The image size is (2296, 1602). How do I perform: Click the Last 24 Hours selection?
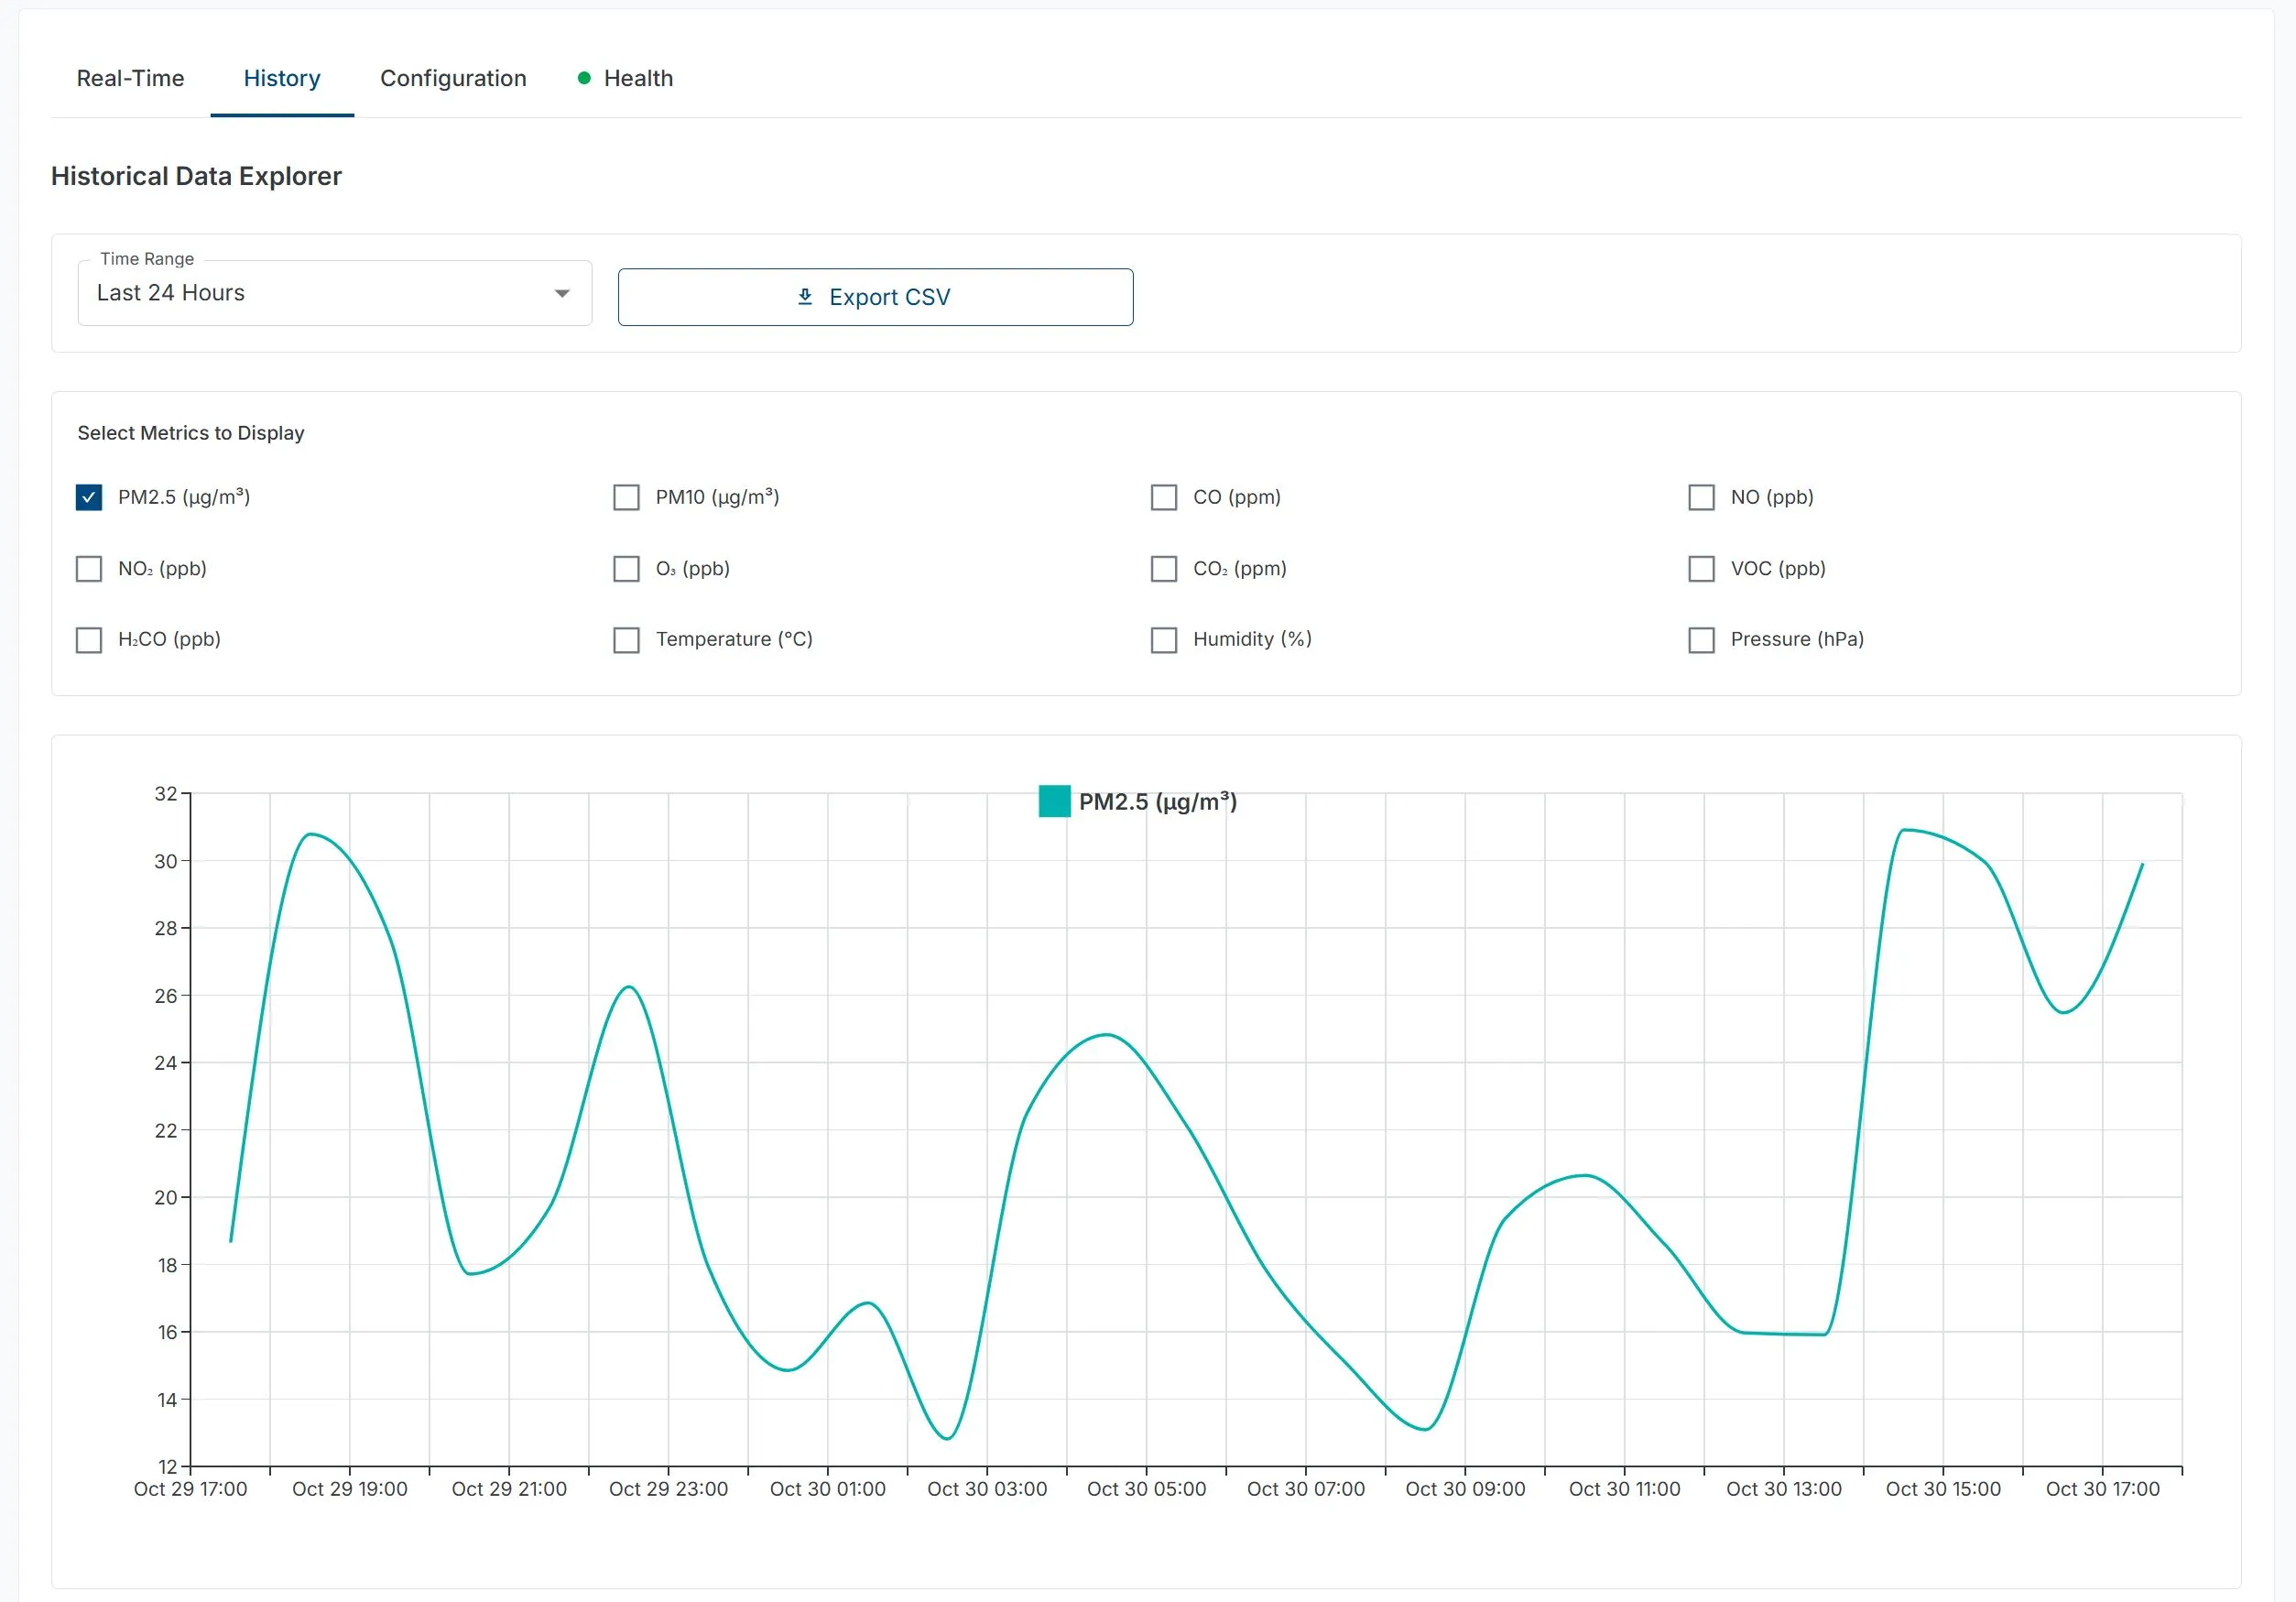(171, 293)
